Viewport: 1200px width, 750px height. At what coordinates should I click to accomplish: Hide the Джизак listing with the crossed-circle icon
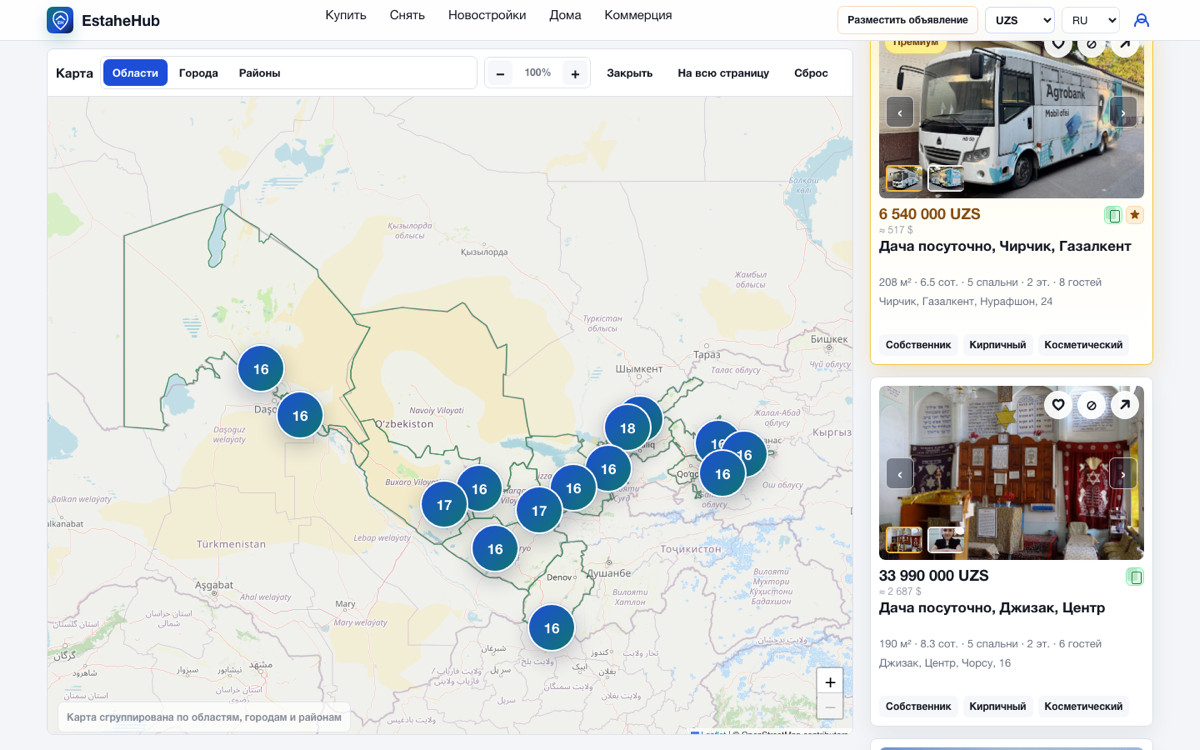1092,404
